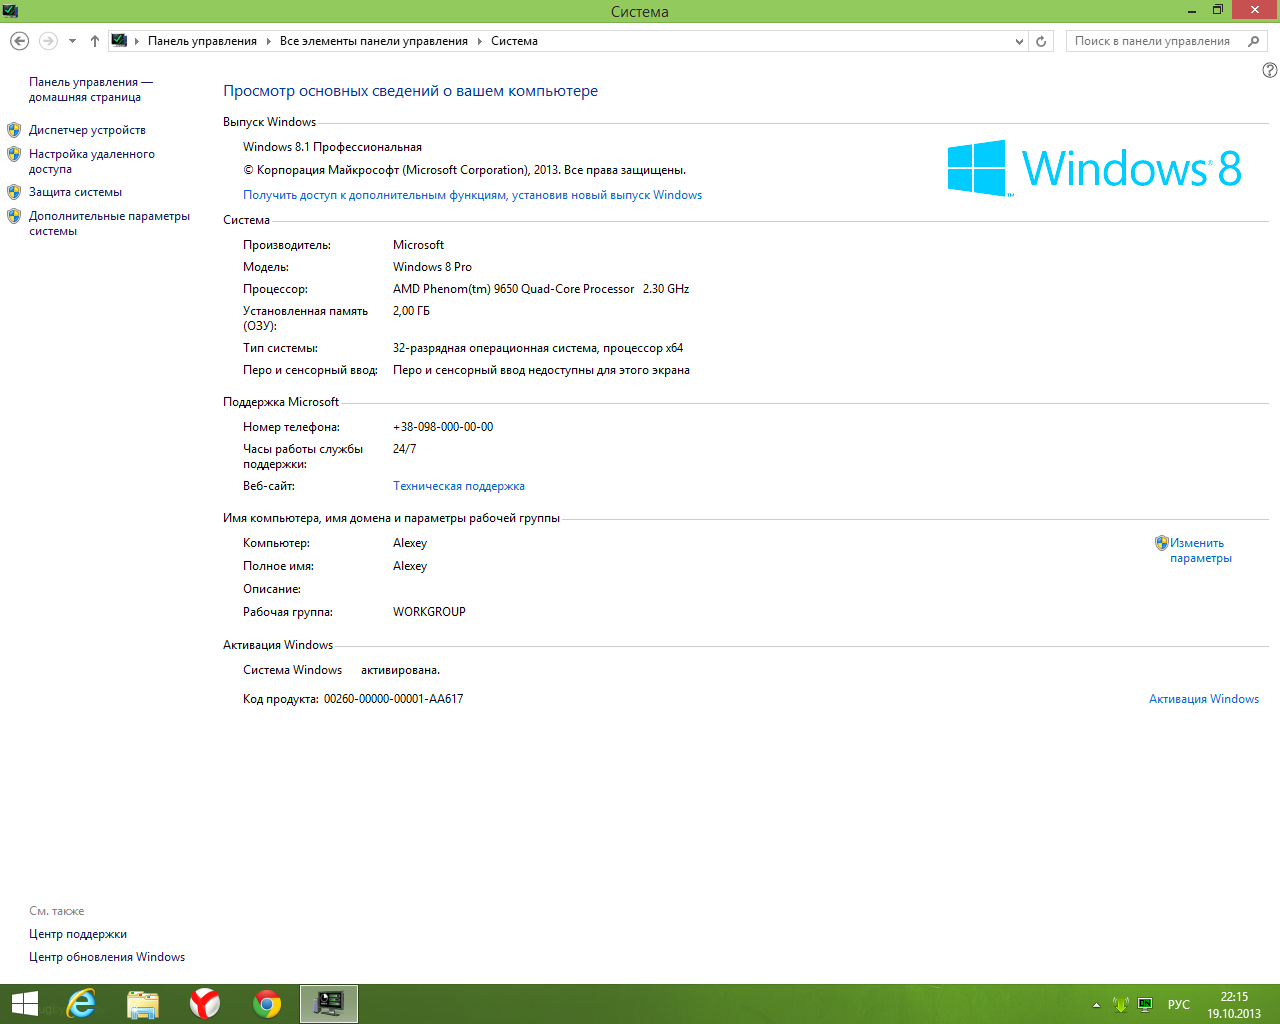Select 'Все элементы панели управления' breadcrumb

click(374, 41)
